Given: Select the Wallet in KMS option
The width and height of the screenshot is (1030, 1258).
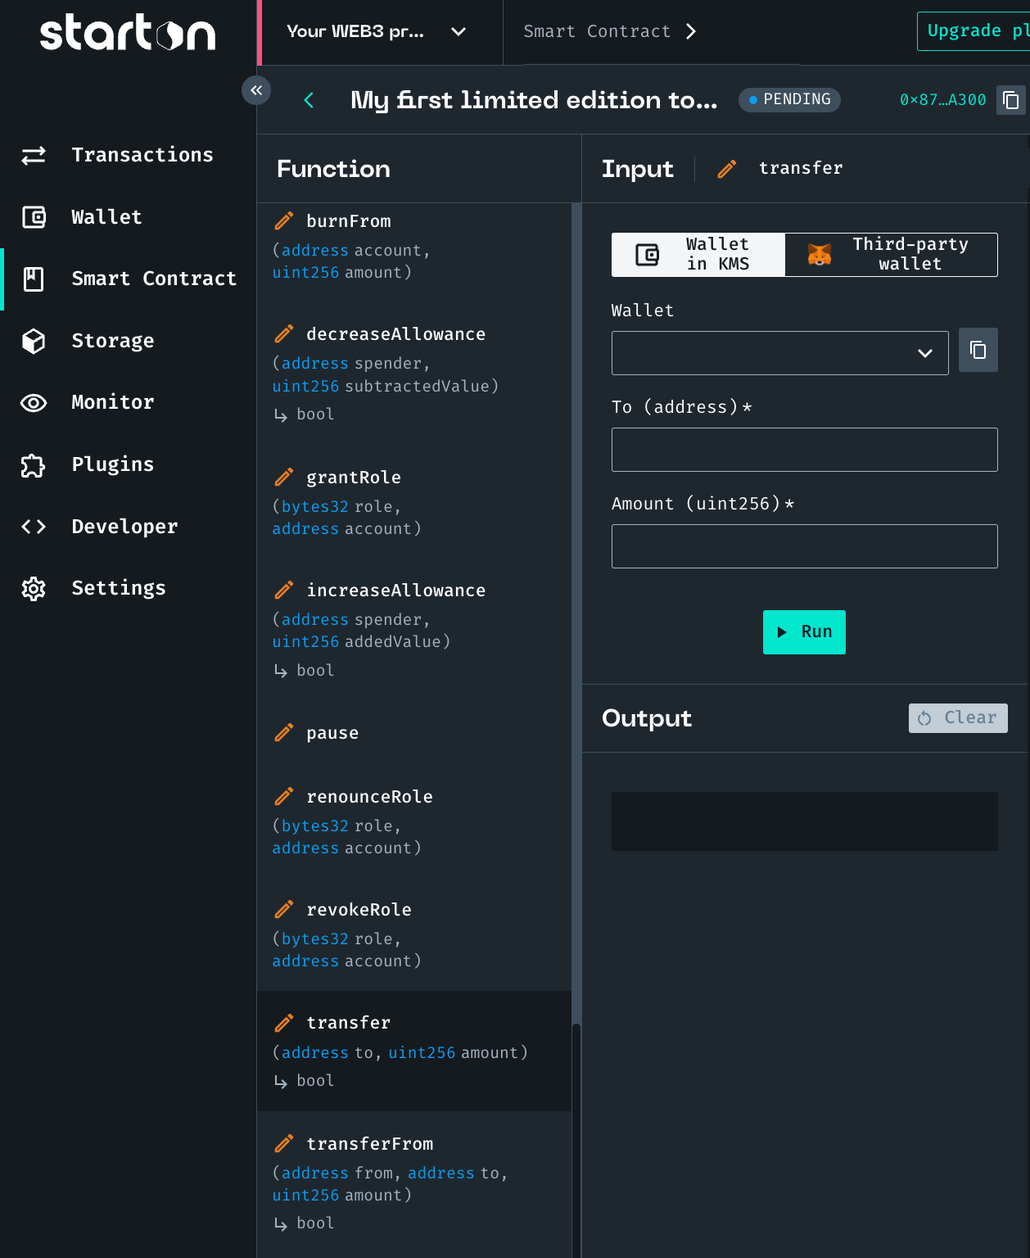Looking at the screenshot, I should [697, 254].
